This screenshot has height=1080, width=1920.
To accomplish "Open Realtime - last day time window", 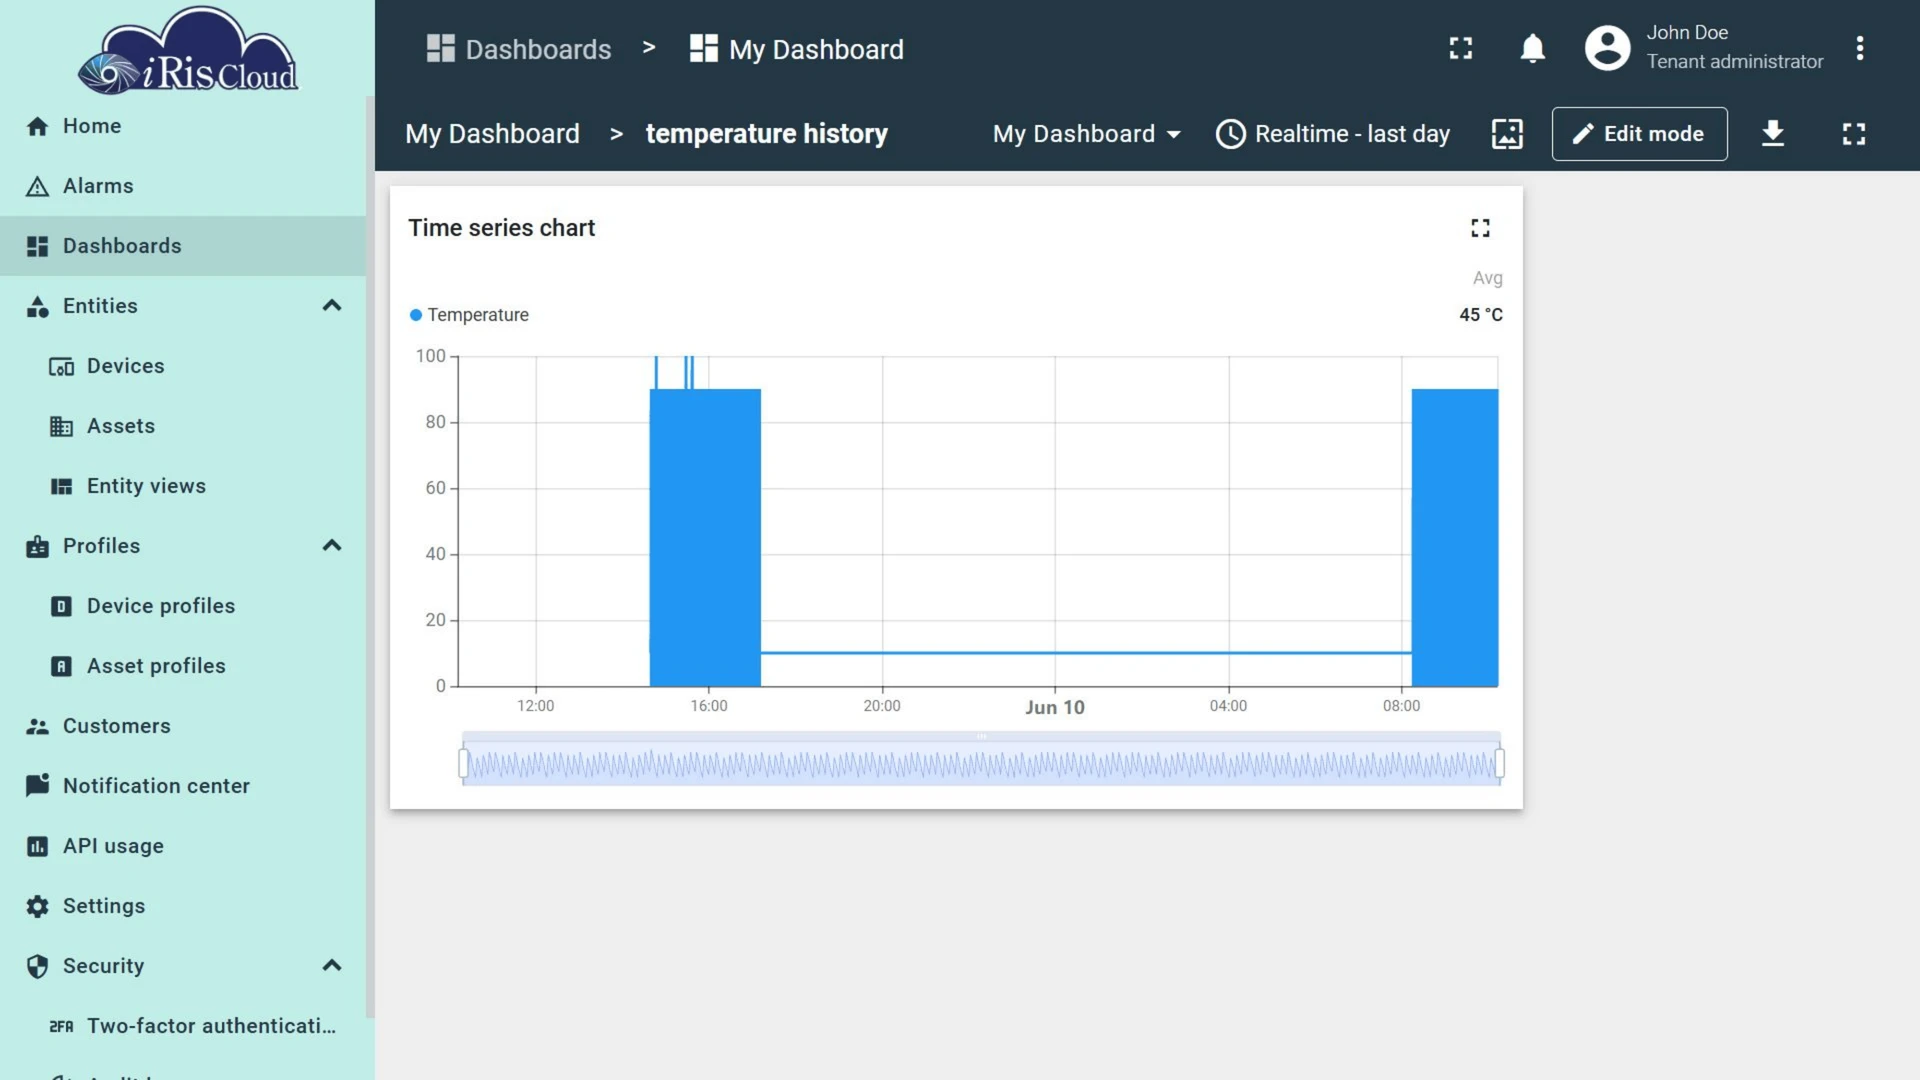I will [x=1333, y=133].
